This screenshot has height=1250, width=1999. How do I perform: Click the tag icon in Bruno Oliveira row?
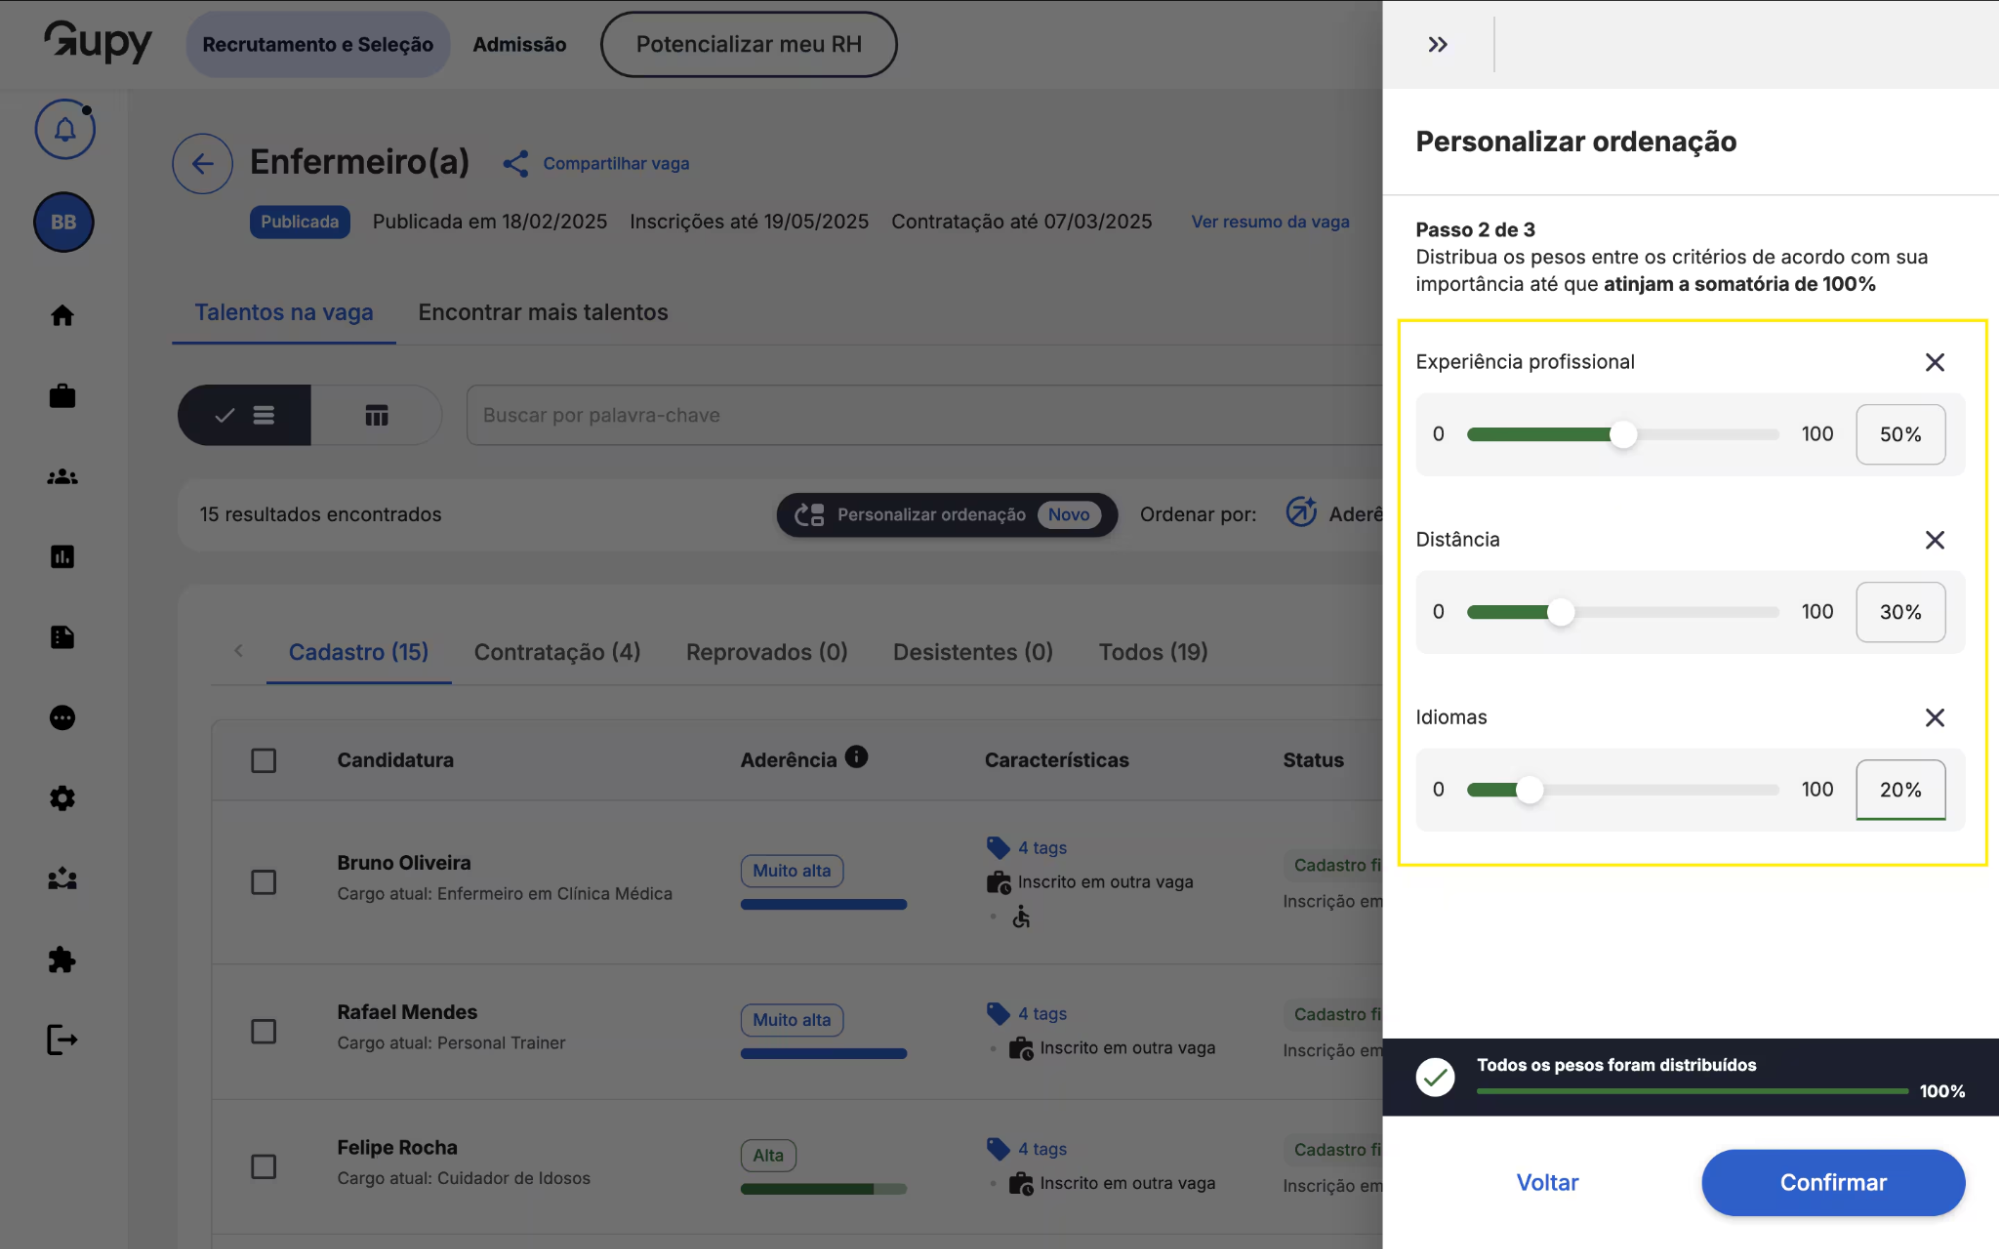[x=997, y=848]
